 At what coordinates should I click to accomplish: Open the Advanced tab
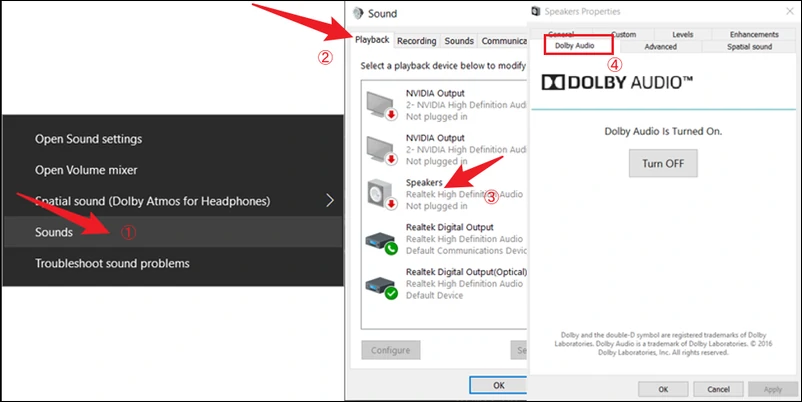[x=660, y=47]
